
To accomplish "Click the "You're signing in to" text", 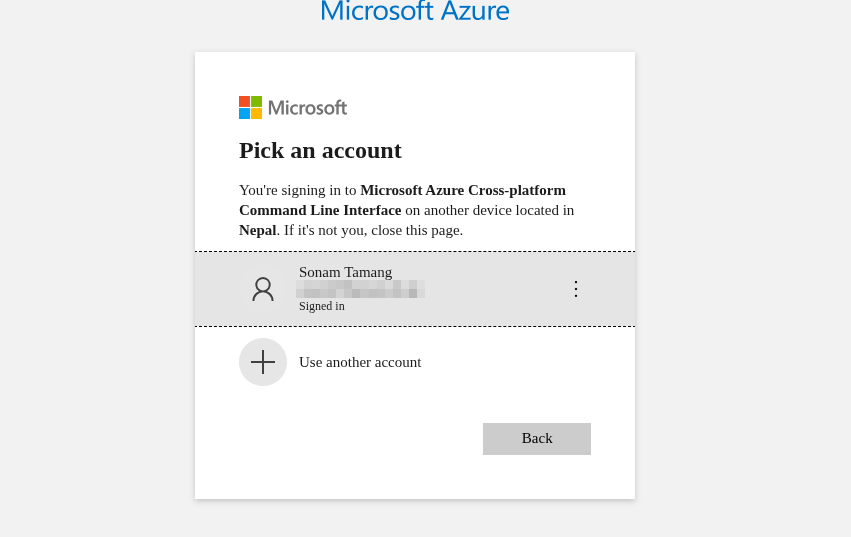I will click(x=298, y=190).
